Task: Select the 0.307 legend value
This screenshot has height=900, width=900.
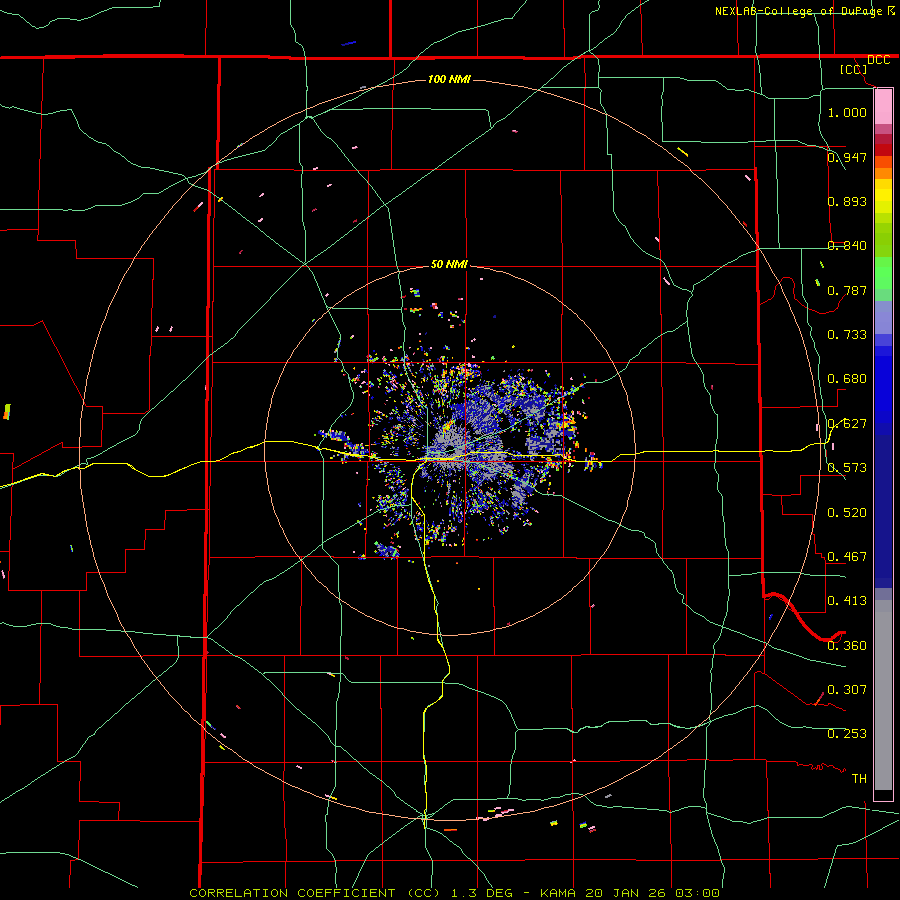Action: coord(847,690)
